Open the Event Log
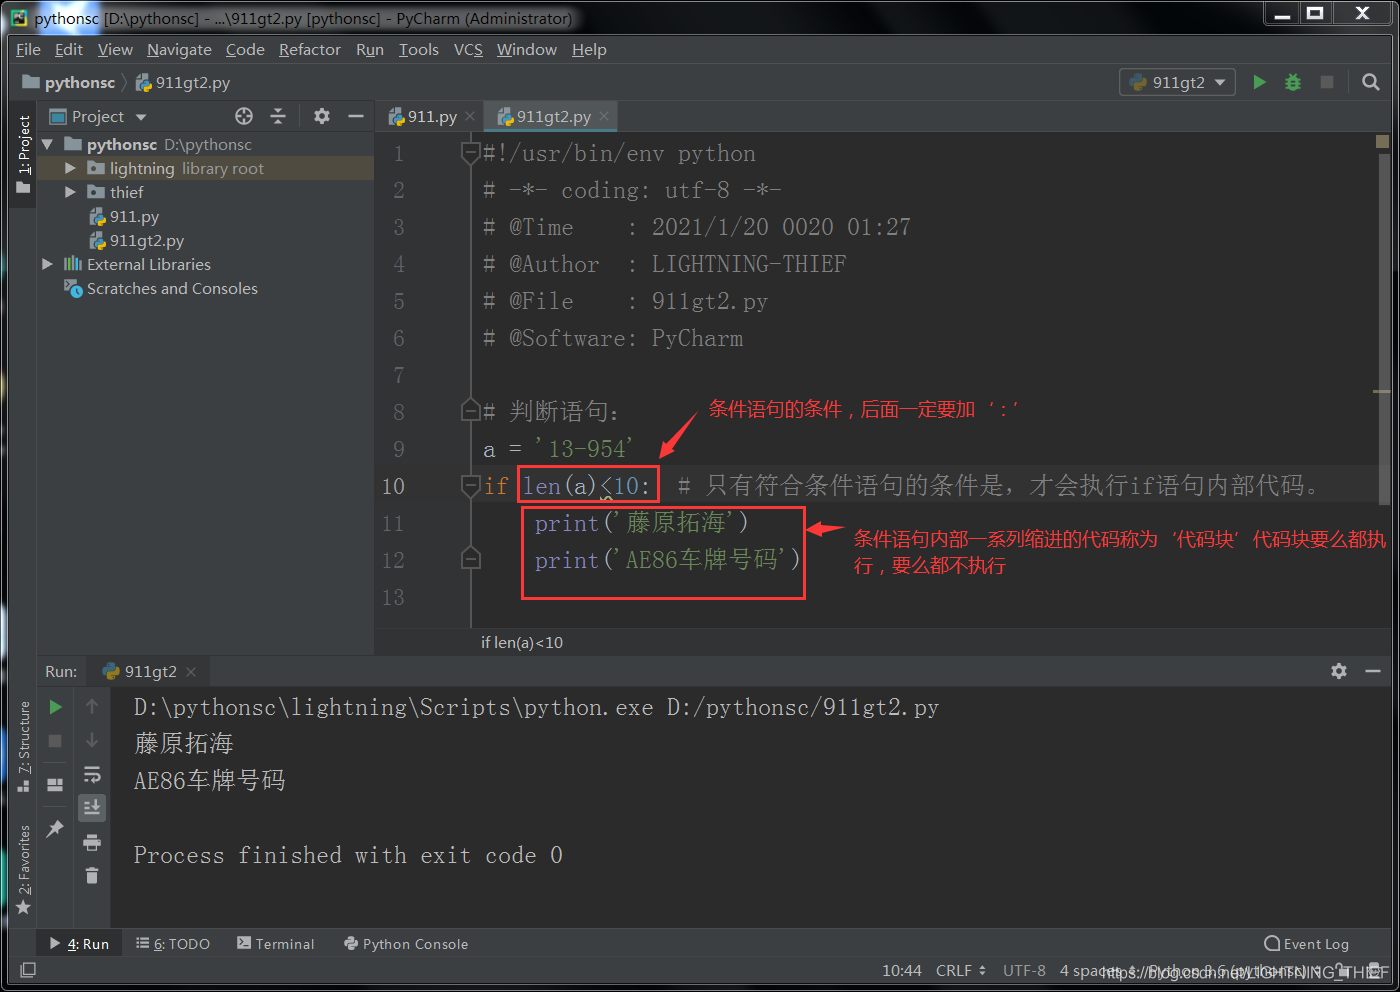This screenshot has width=1400, height=992. [1307, 944]
